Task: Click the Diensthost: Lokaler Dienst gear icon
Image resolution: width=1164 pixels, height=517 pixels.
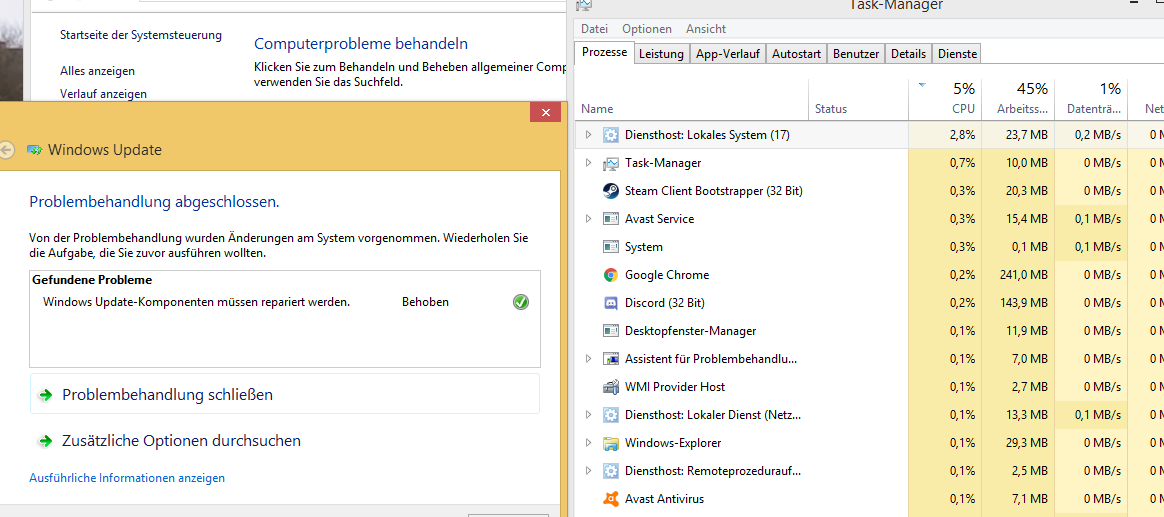Action: point(610,414)
